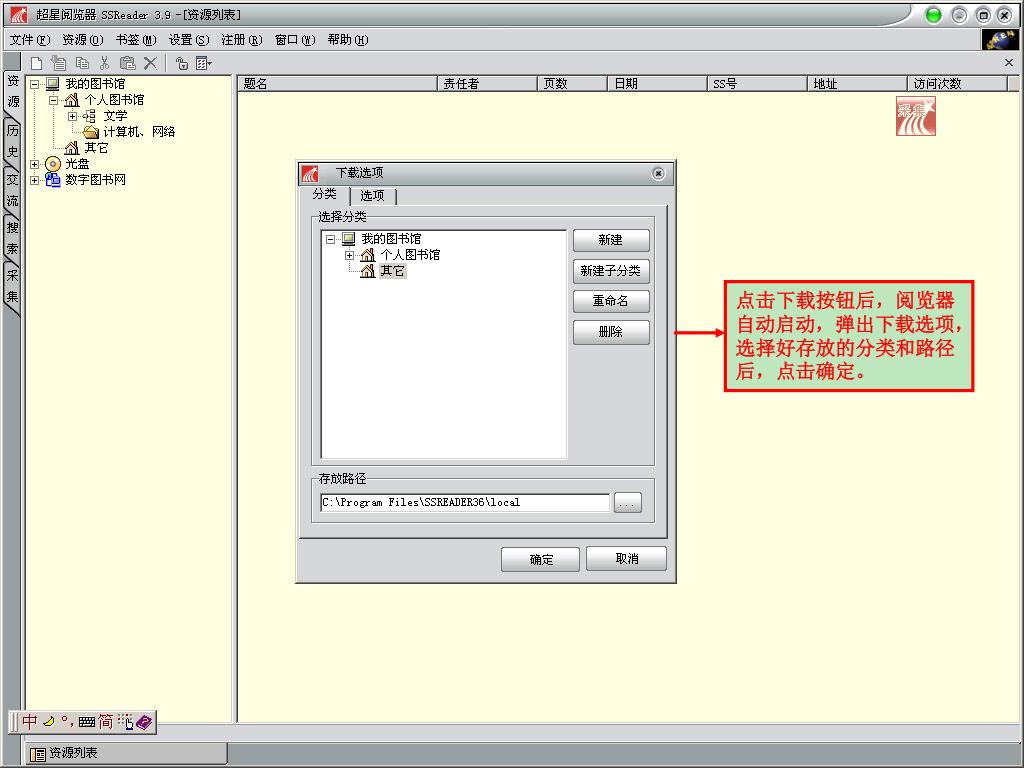
Task: Open the 设置(S) menu
Action: (189, 40)
